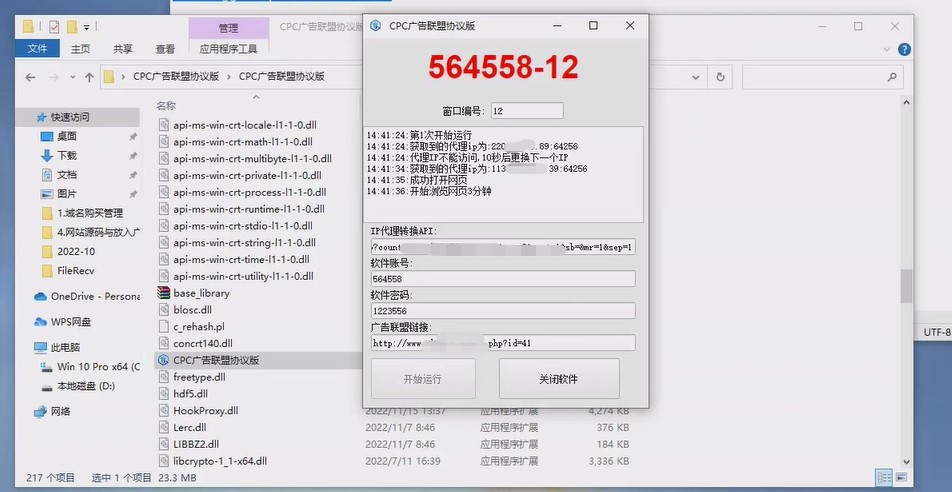Select file c_rehash.pl
952x492 pixels.
pyautogui.click(x=199, y=327)
